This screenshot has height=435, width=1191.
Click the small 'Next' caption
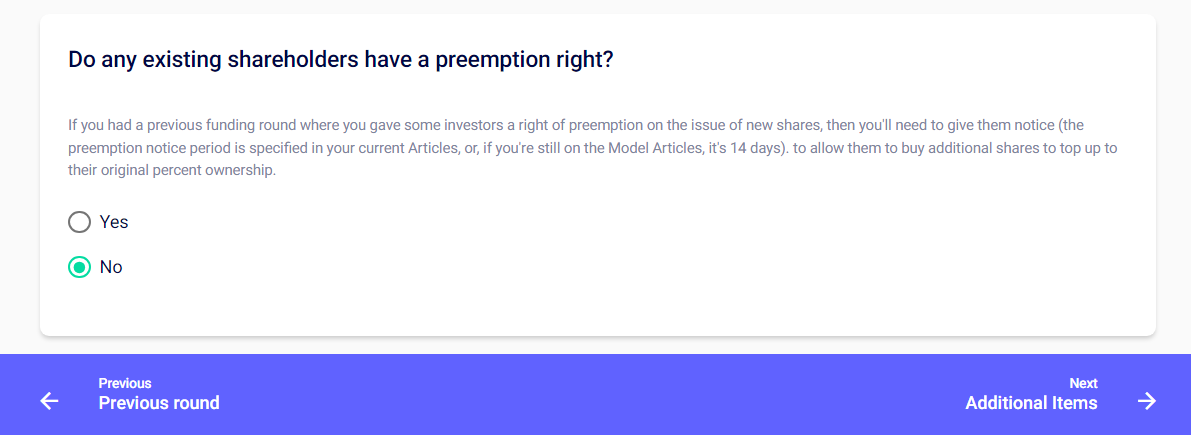(1083, 383)
